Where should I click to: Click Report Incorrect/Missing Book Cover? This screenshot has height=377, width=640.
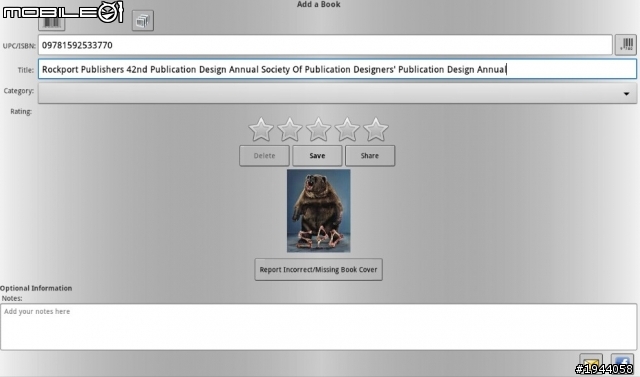click(318, 269)
